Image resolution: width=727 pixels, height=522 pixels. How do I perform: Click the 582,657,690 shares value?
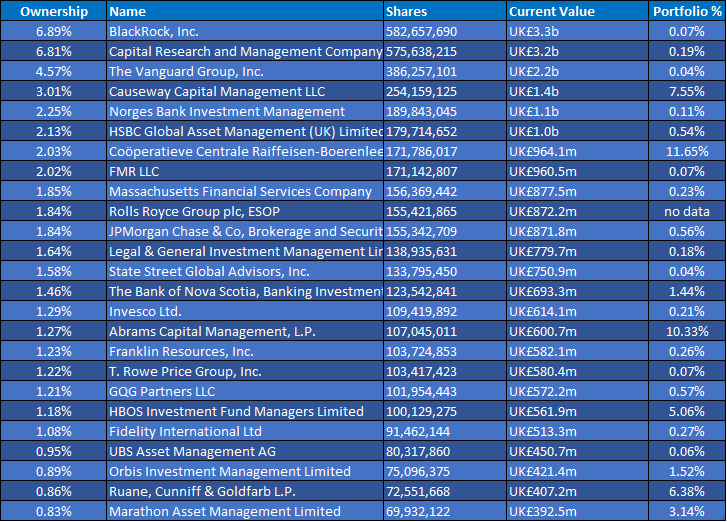point(421,32)
